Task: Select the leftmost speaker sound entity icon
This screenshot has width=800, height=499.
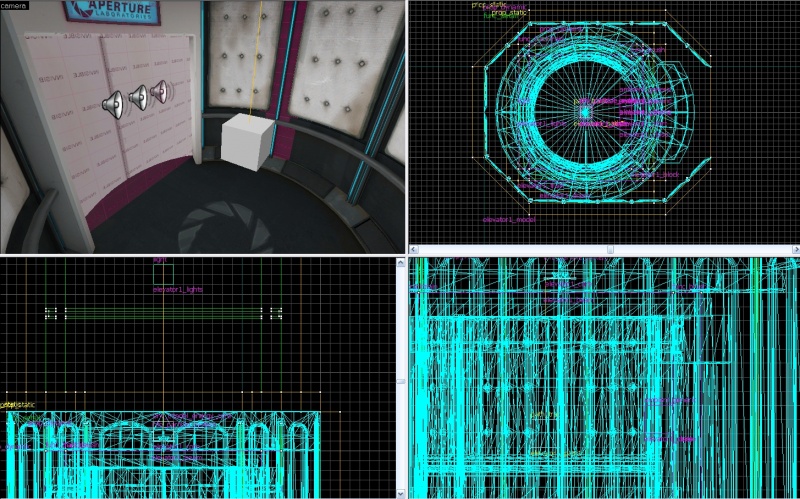Action: (x=113, y=105)
